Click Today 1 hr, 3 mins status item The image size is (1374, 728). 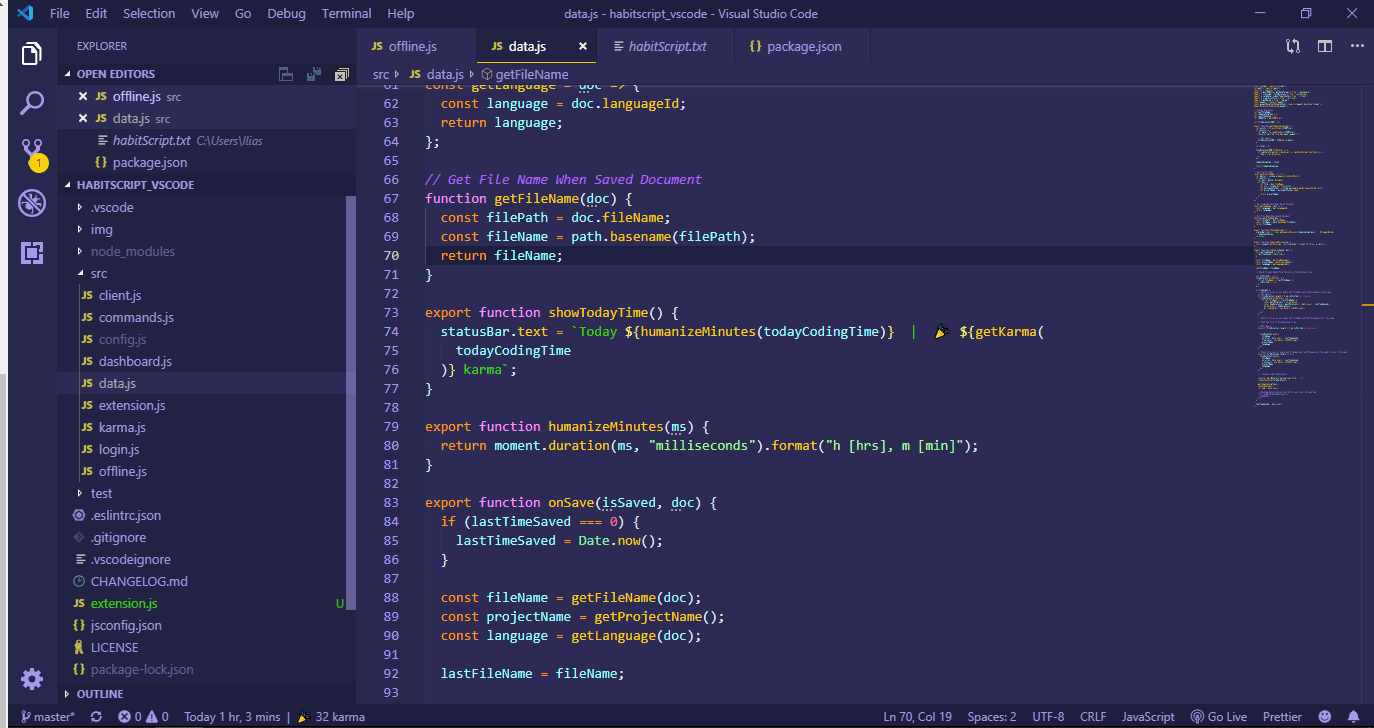coord(232,717)
